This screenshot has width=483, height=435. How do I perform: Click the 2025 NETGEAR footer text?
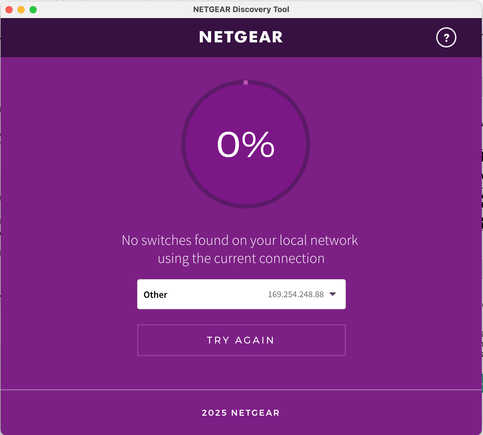241,413
